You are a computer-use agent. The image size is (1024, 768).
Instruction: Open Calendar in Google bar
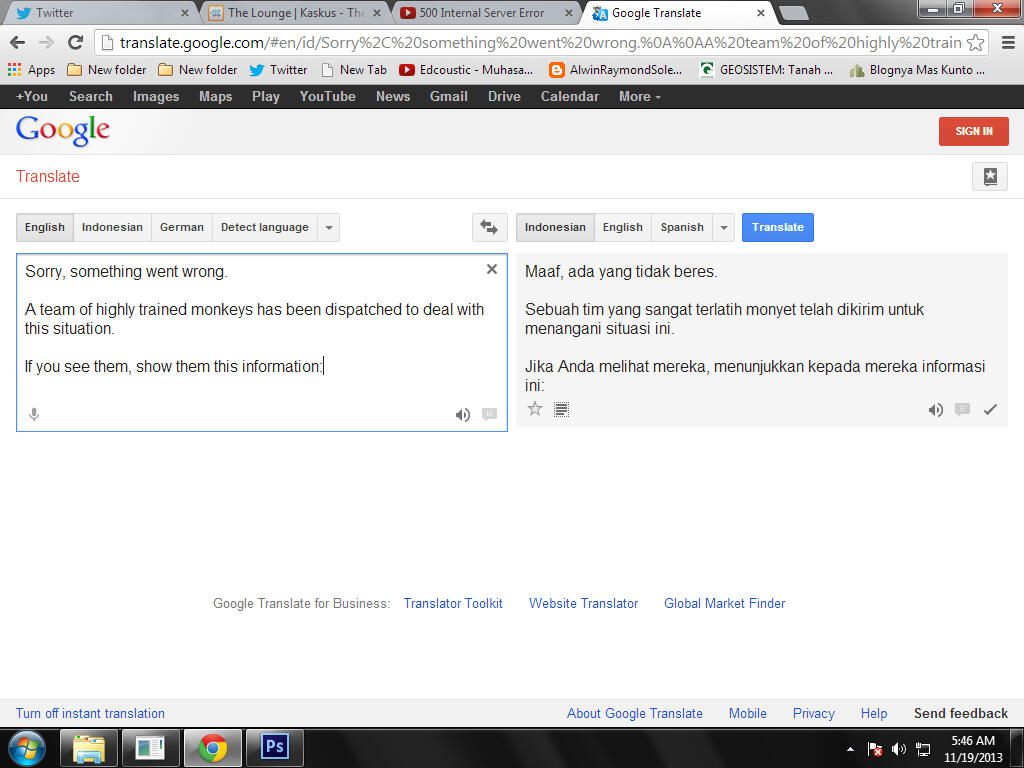click(x=569, y=97)
